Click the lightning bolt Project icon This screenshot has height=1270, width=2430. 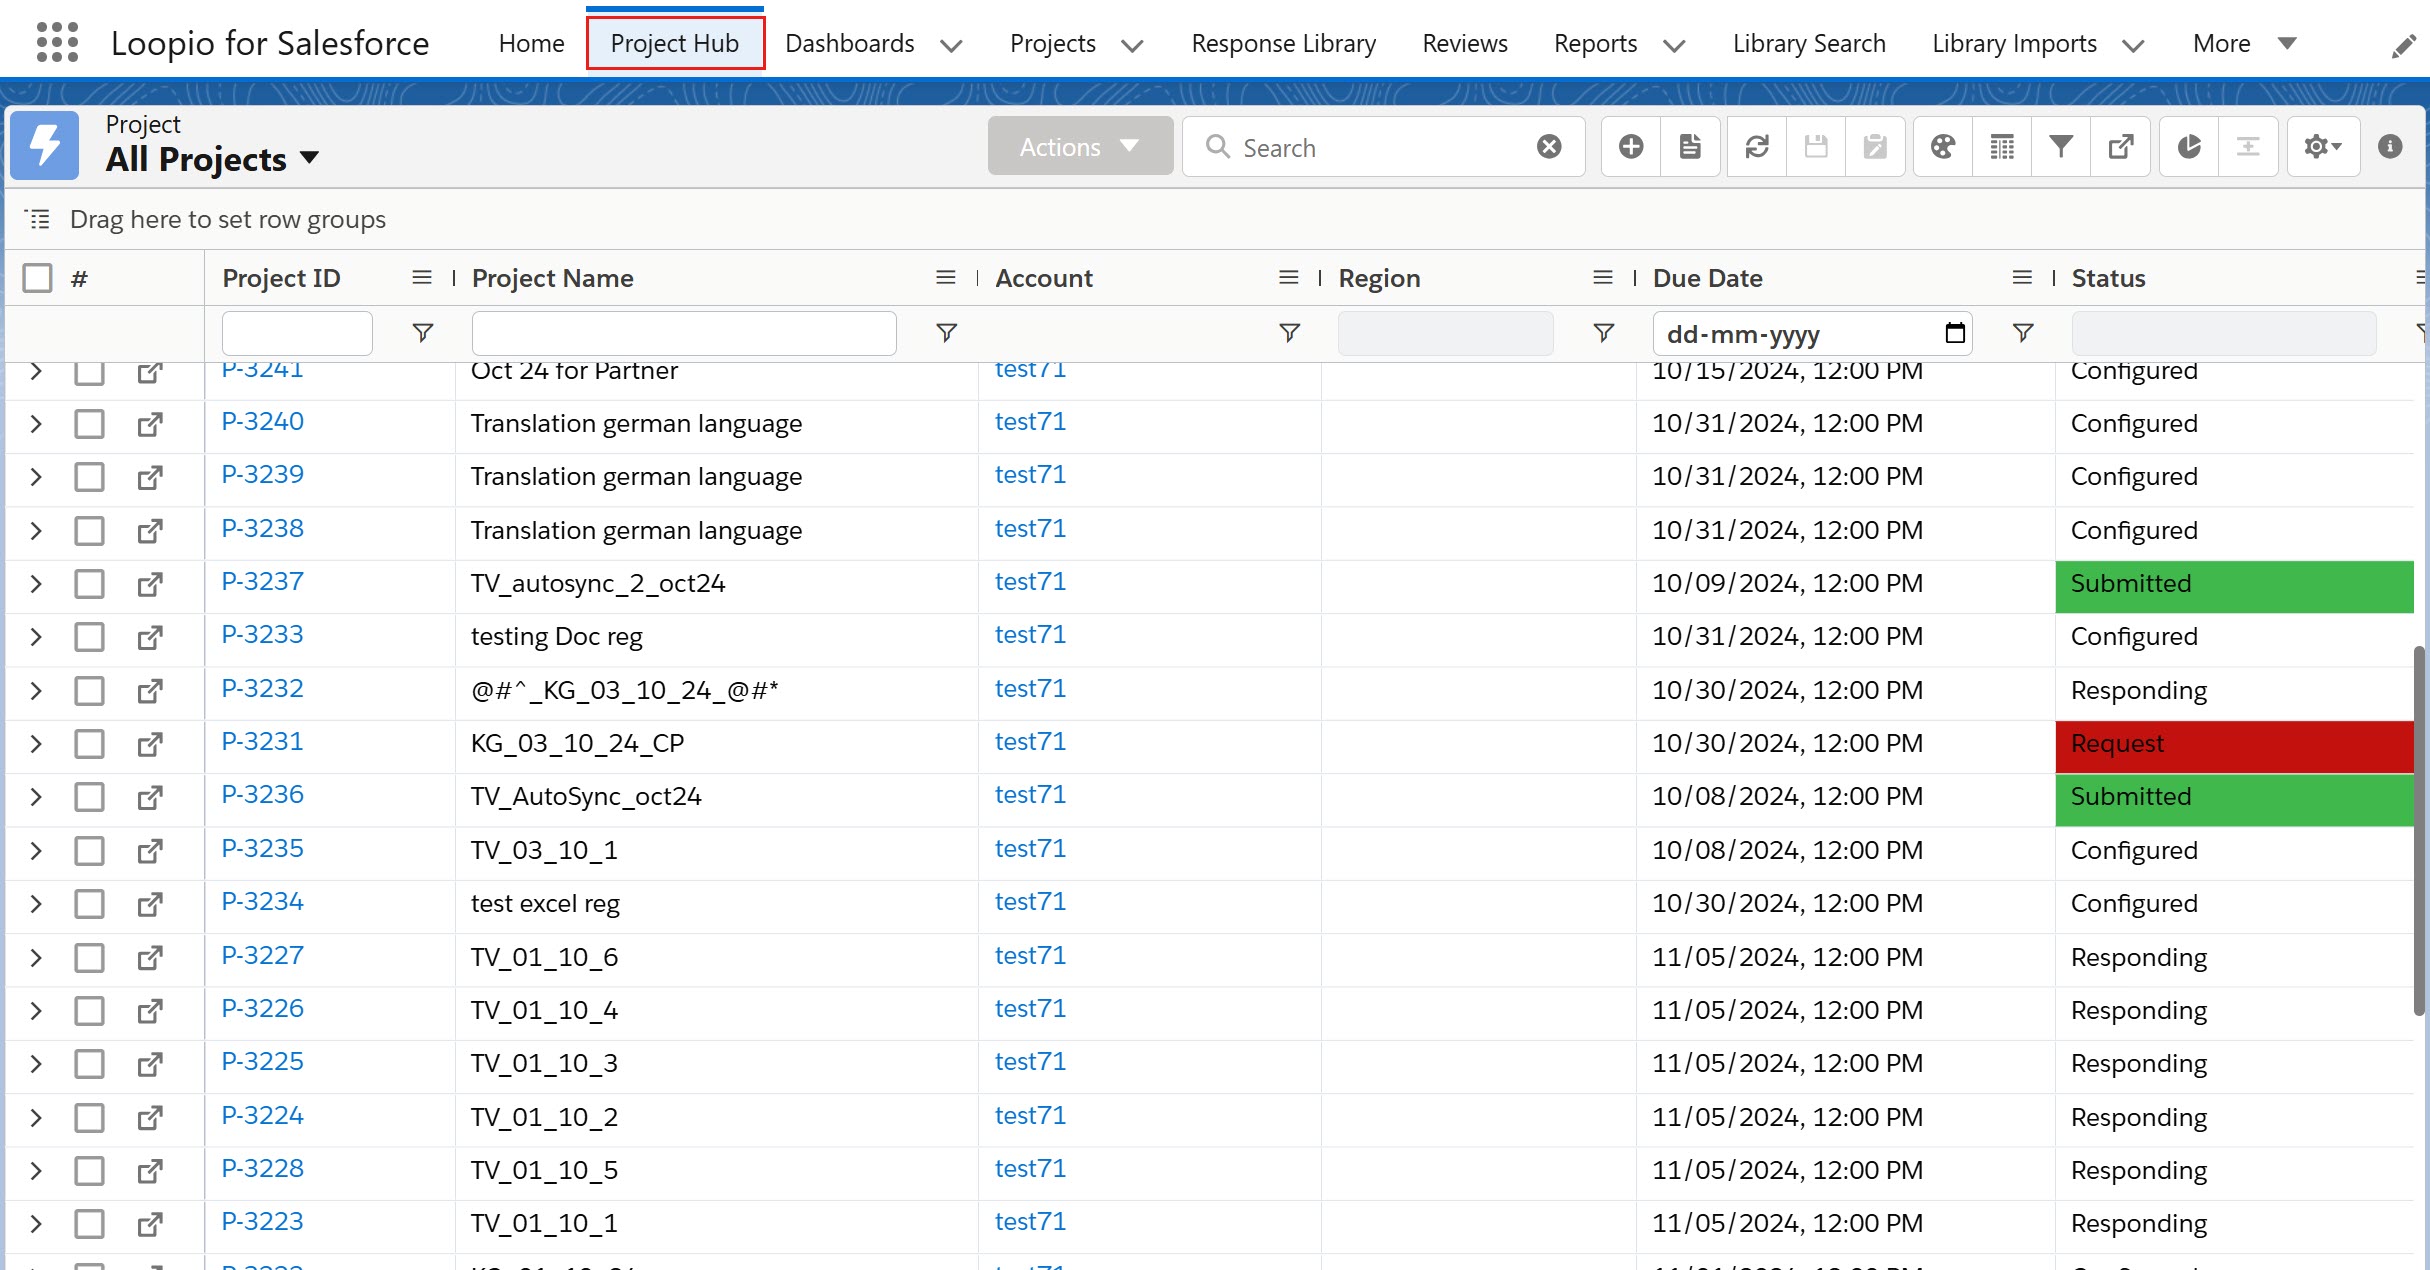(45, 146)
